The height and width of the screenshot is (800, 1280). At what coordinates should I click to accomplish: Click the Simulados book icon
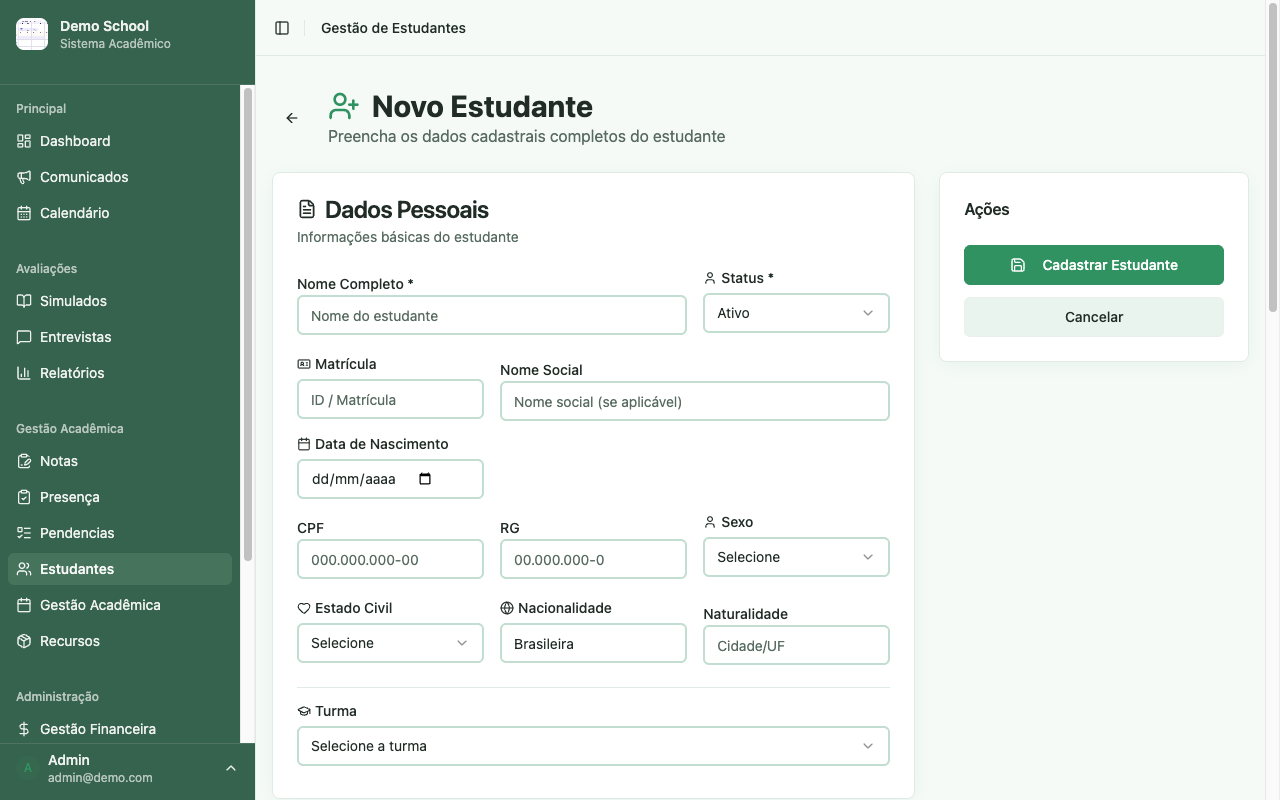click(x=24, y=301)
